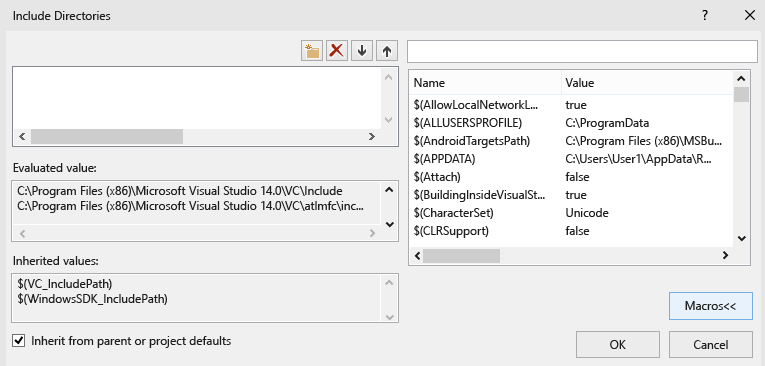Click the macro list scroll down arrow
765x366 pixels.
point(742,238)
